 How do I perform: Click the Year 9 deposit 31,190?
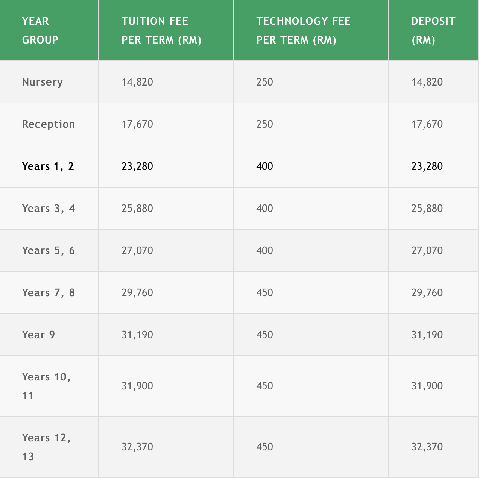[427, 335]
